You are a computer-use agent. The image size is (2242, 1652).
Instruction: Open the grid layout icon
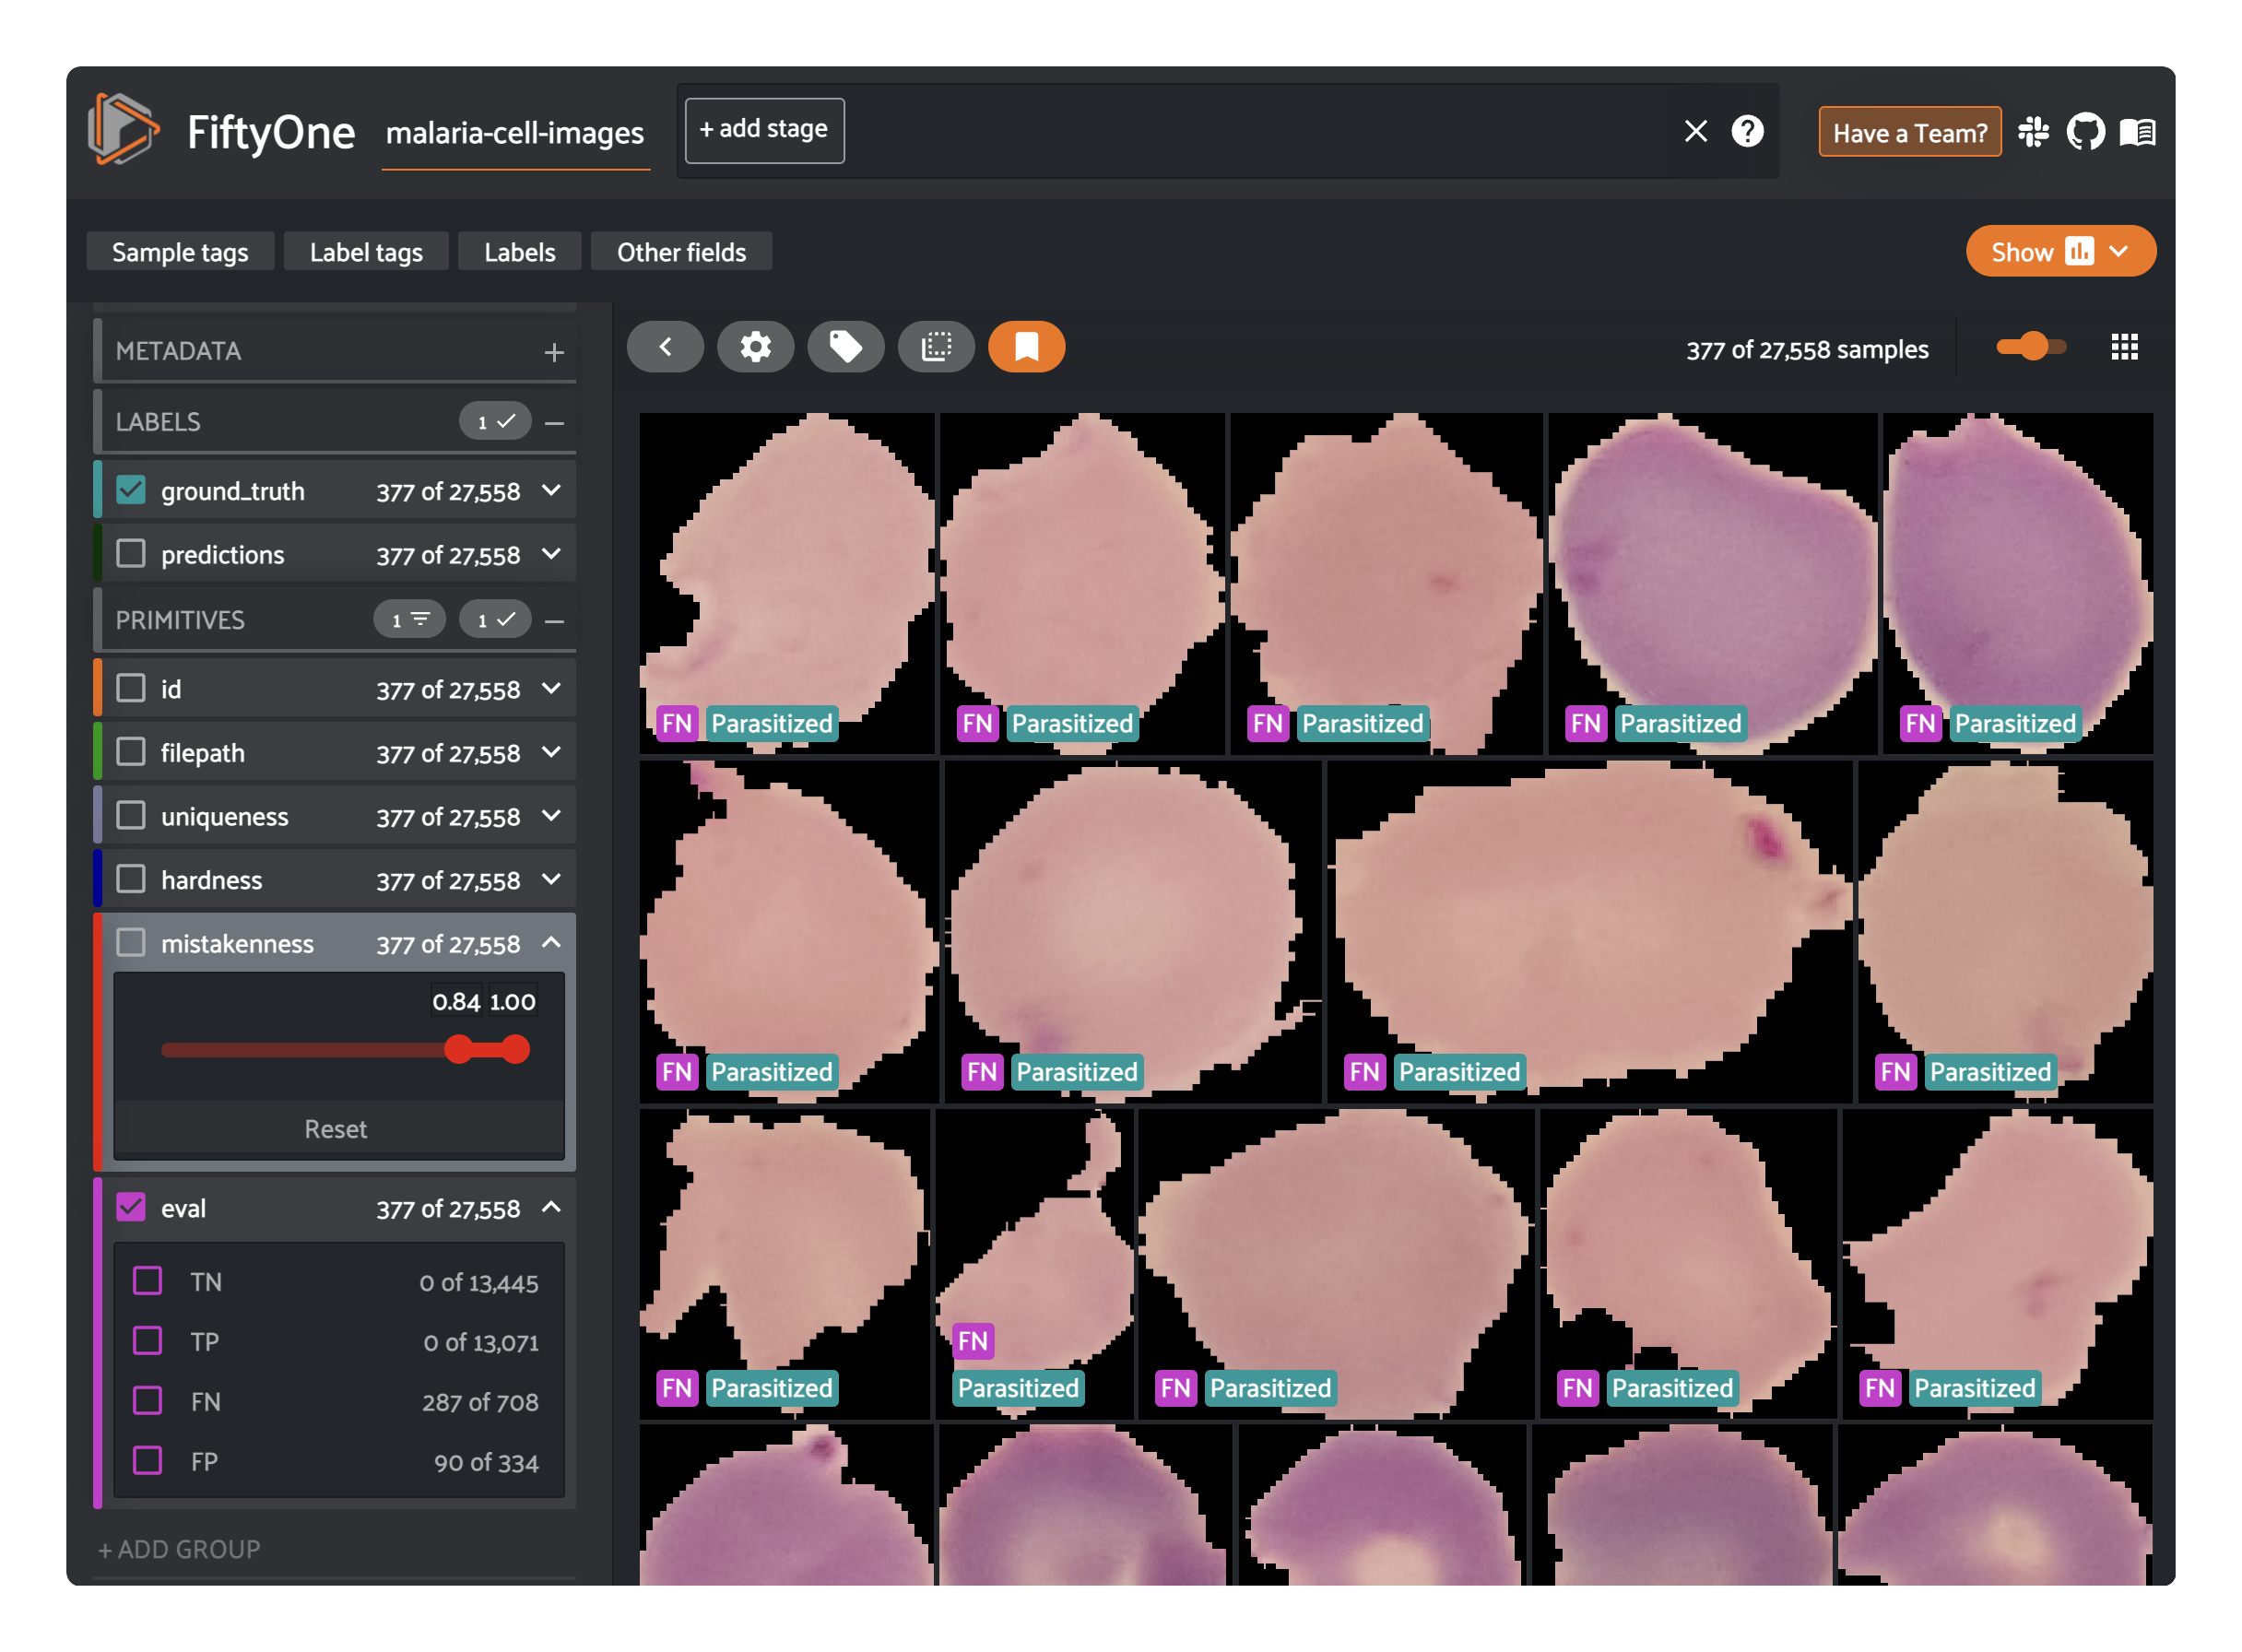[x=2124, y=347]
